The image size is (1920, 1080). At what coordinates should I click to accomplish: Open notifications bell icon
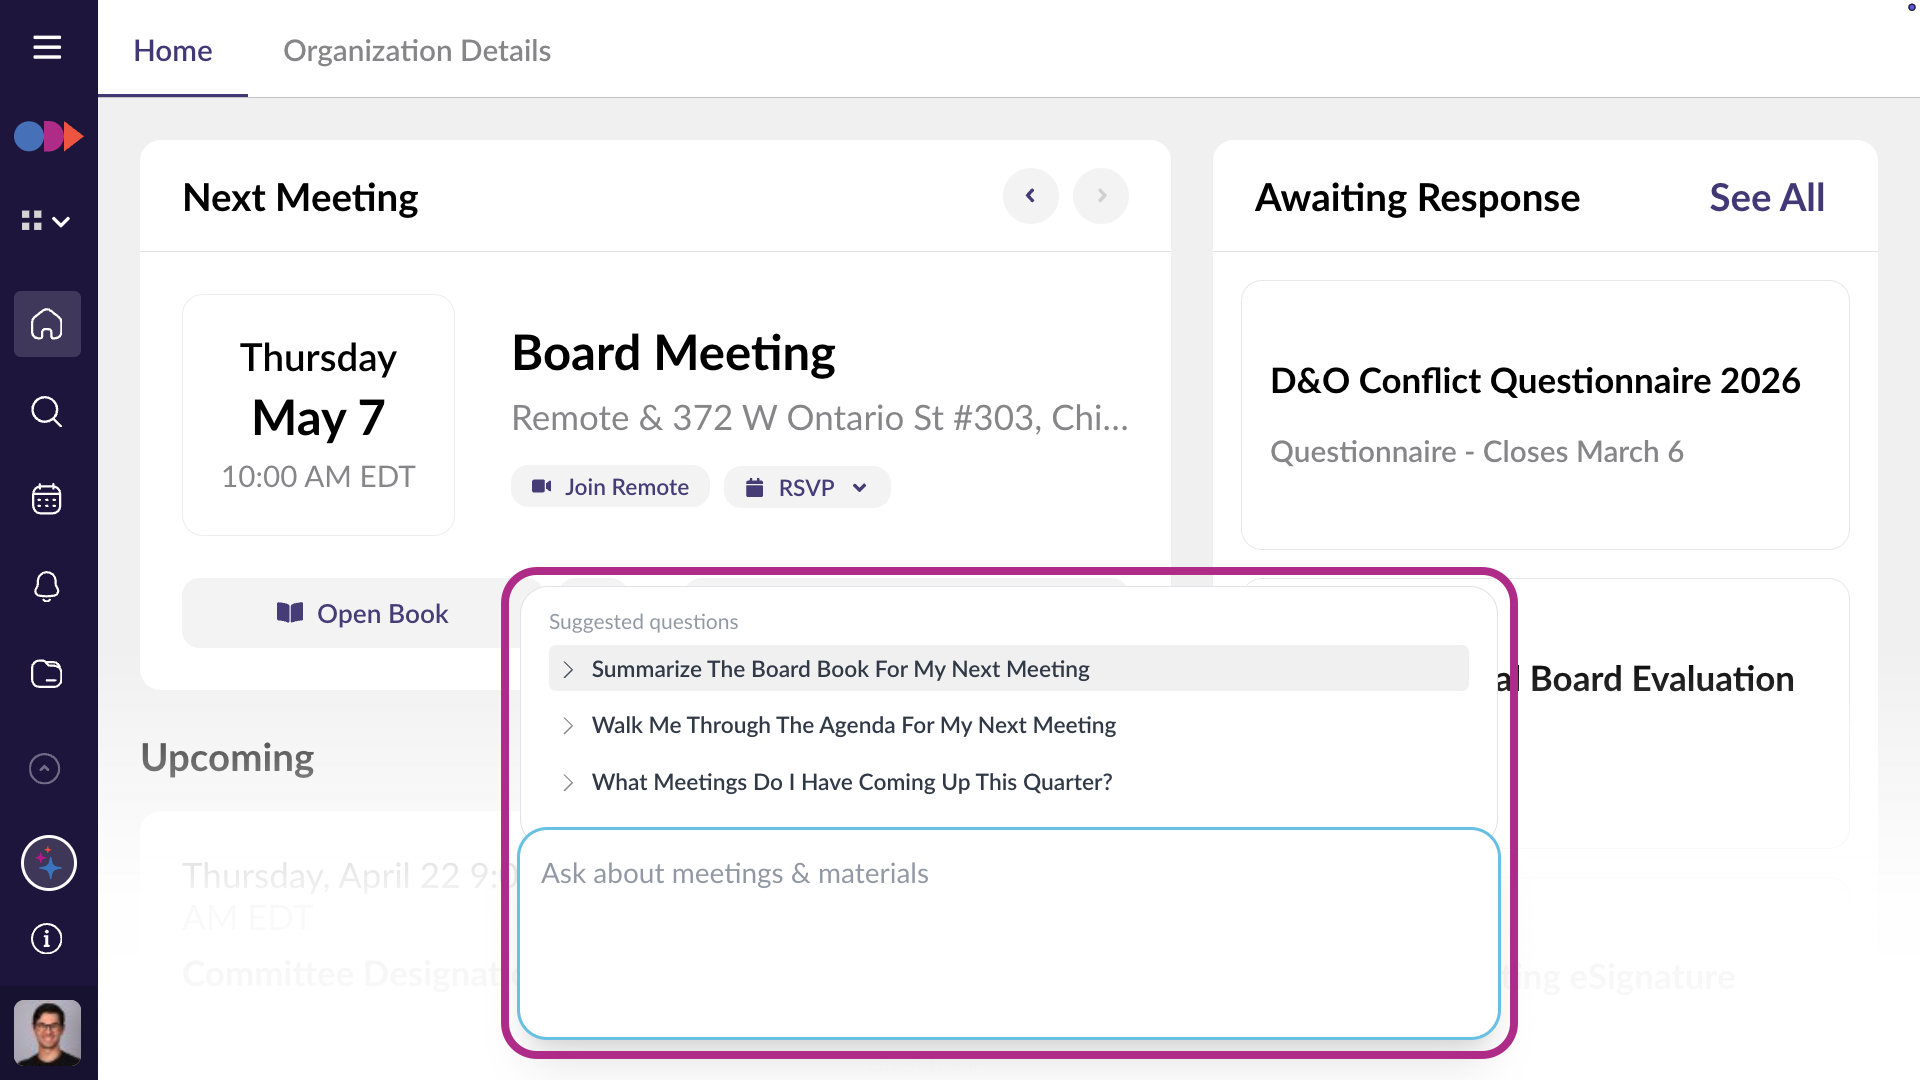pos(47,586)
